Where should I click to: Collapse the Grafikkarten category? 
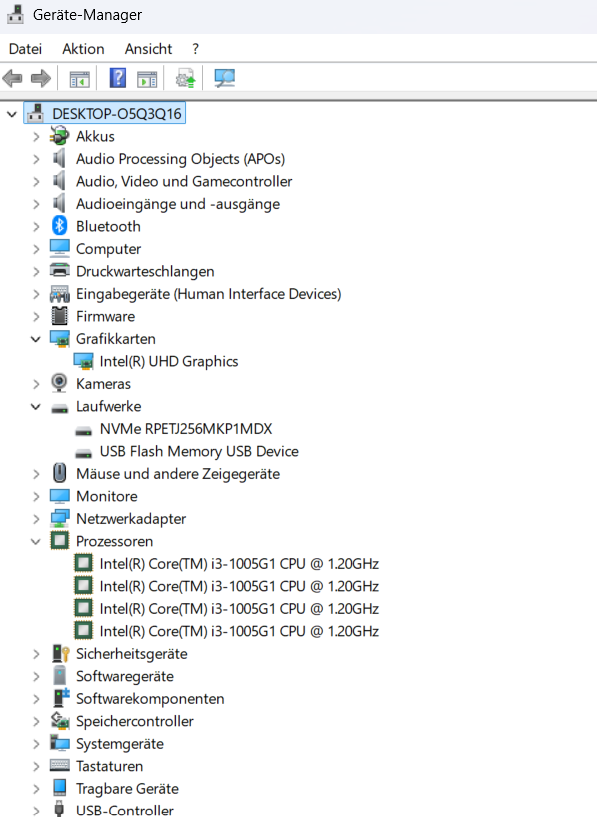[x=35, y=339]
